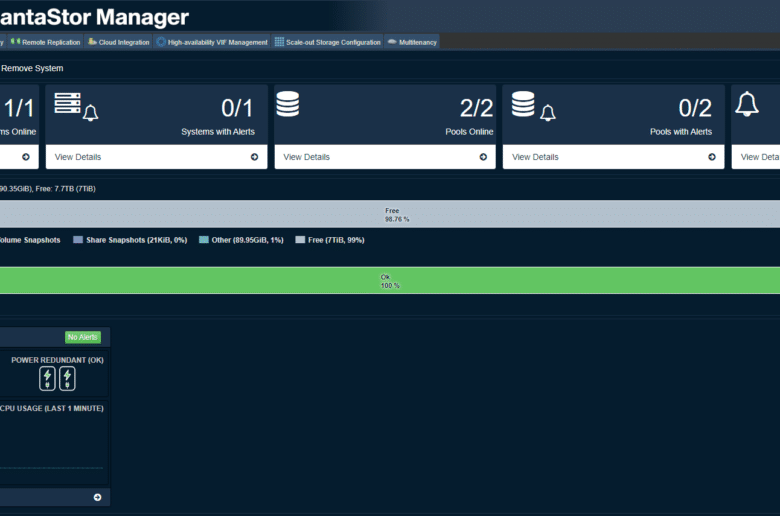780x516 pixels.
Task: Select the Multitenancy tab
Action: tap(412, 42)
